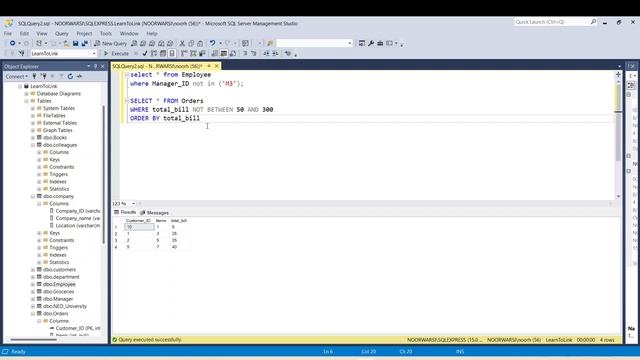Click the results cell with value 10
Image resolution: width=640 pixels, height=360 pixels.
pos(139,227)
